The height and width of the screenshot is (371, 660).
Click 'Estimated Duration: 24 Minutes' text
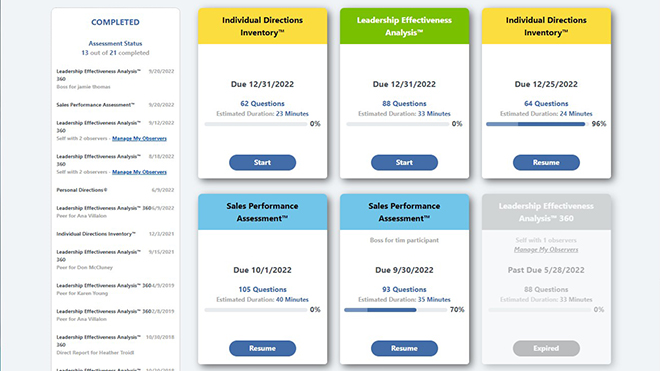(x=546, y=114)
